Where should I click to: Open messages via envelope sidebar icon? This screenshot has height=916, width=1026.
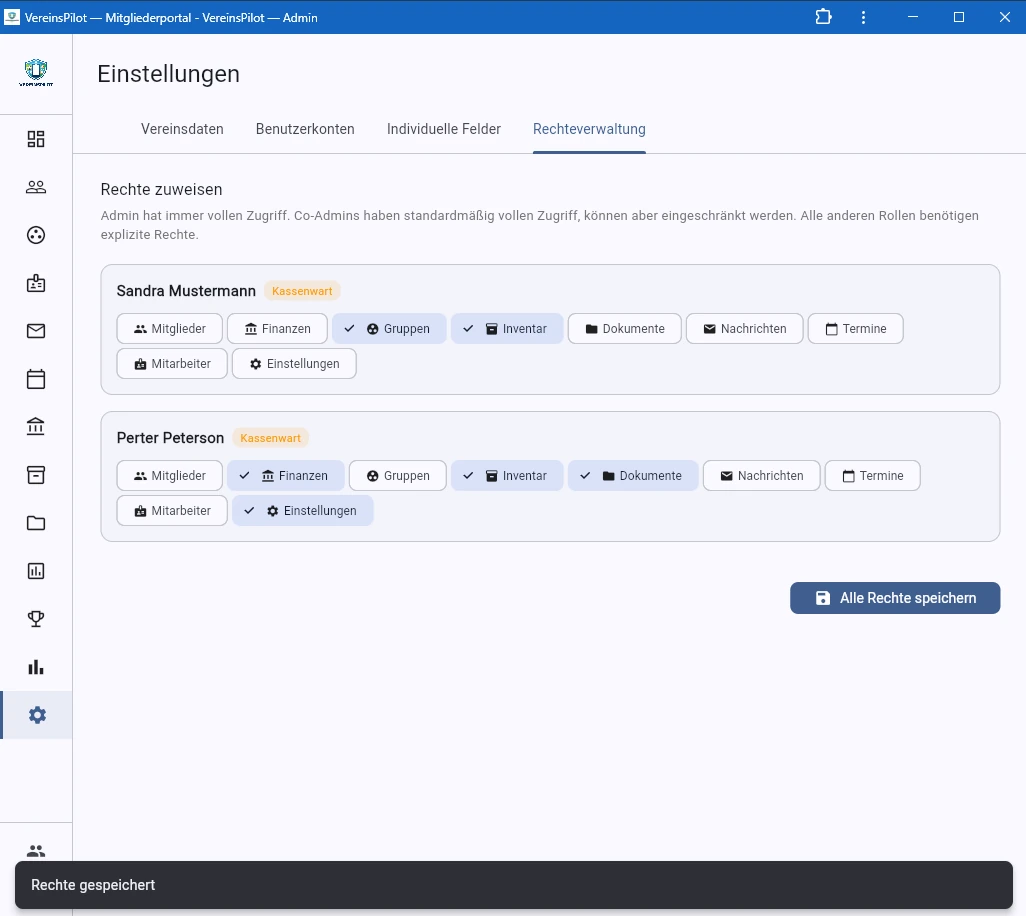point(36,331)
